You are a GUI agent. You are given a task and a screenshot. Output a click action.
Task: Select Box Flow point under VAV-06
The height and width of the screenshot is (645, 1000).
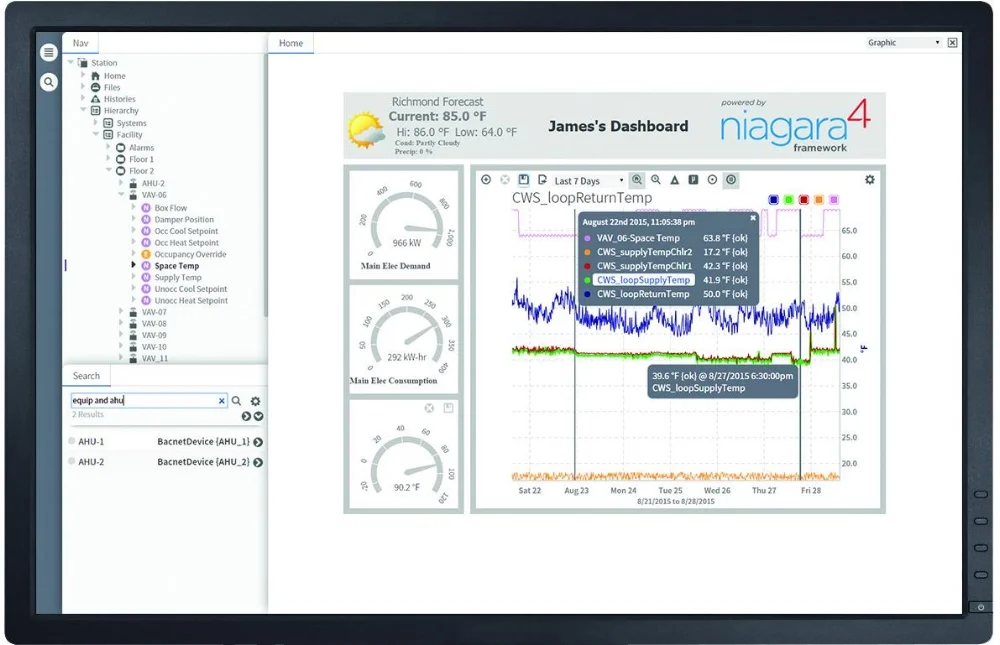click(x=171, y=208)
